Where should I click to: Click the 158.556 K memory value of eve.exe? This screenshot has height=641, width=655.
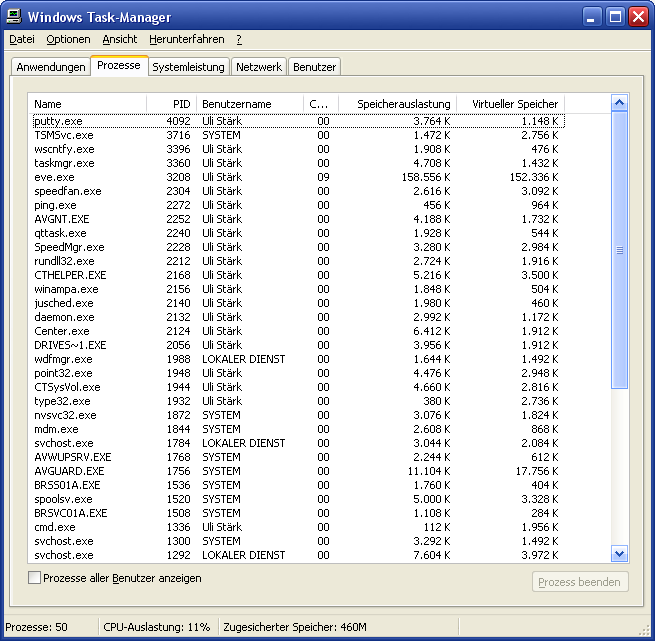click(426, 177)
